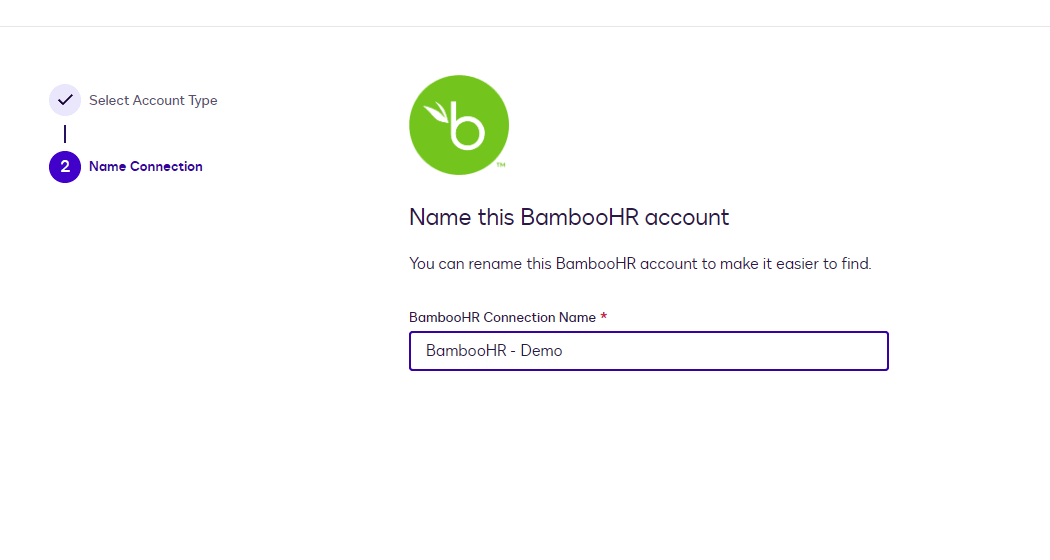
Task: Click the TM trademark symbol beside logo
Action: (500, 165)
